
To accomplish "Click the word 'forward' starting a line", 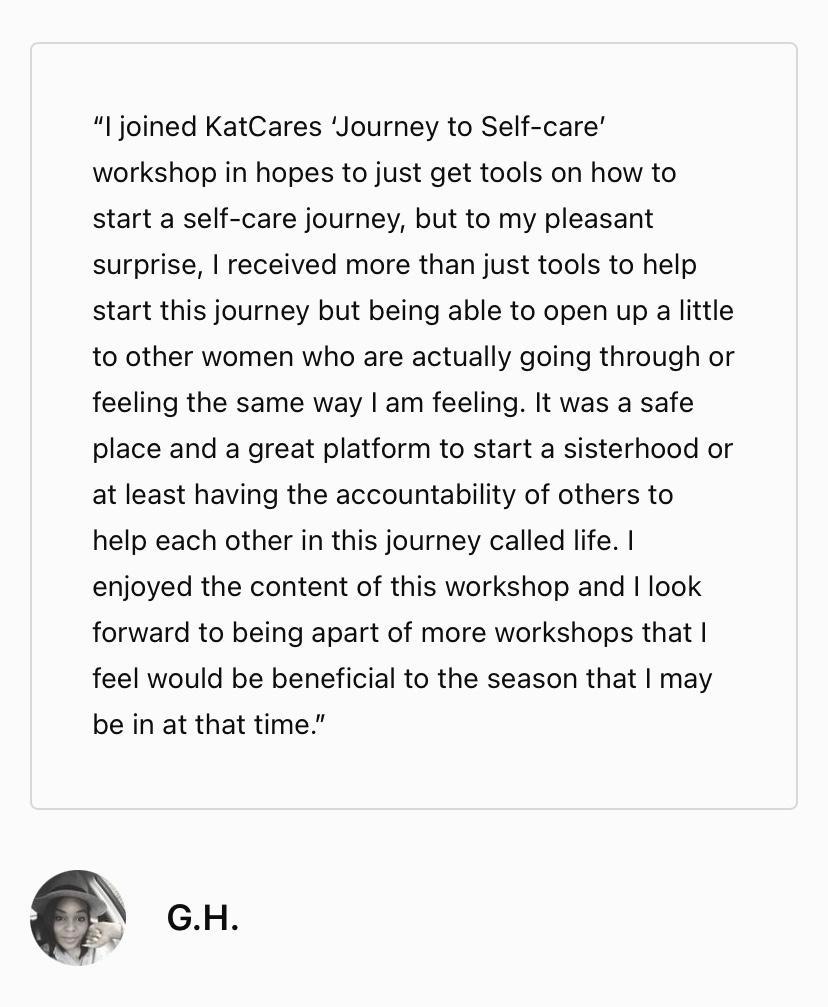I will pyautogui.click(x=140, y=633).
